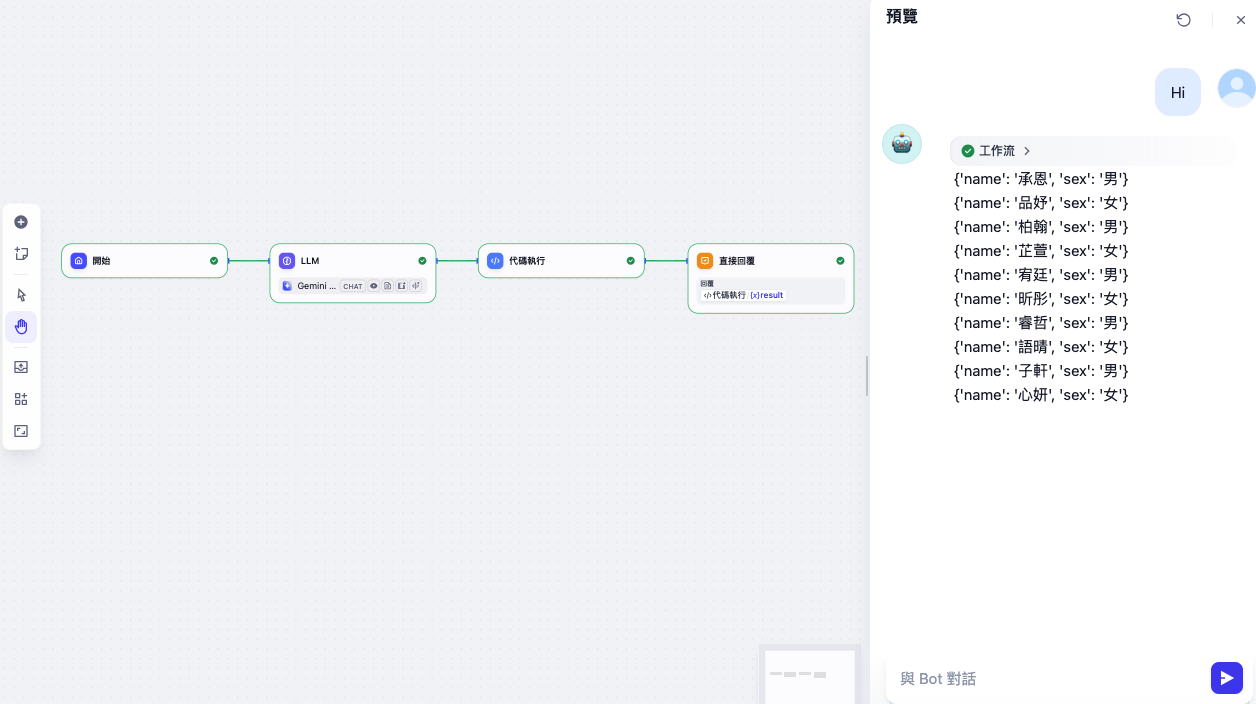Toggle the hand pan mode
Screen dimensions: 1256x704
point(21,327)
